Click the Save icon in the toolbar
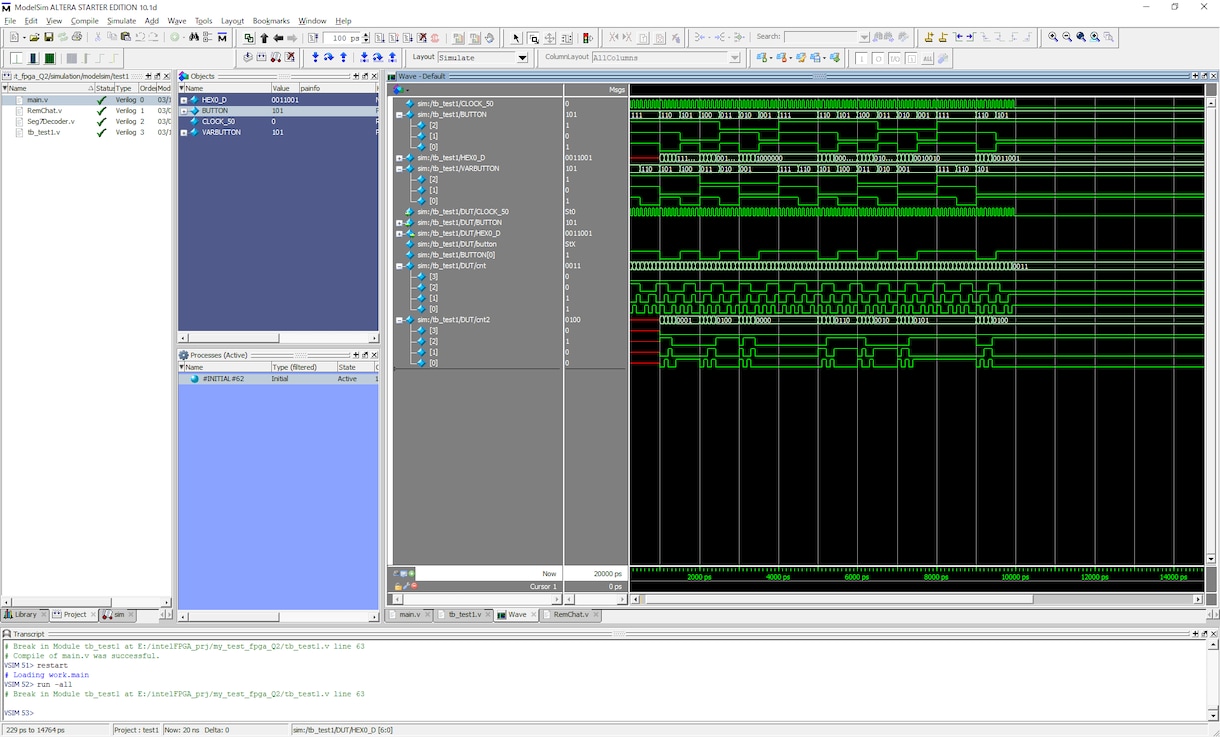This screenshot has width=1220, height=737. click(48, 37)
